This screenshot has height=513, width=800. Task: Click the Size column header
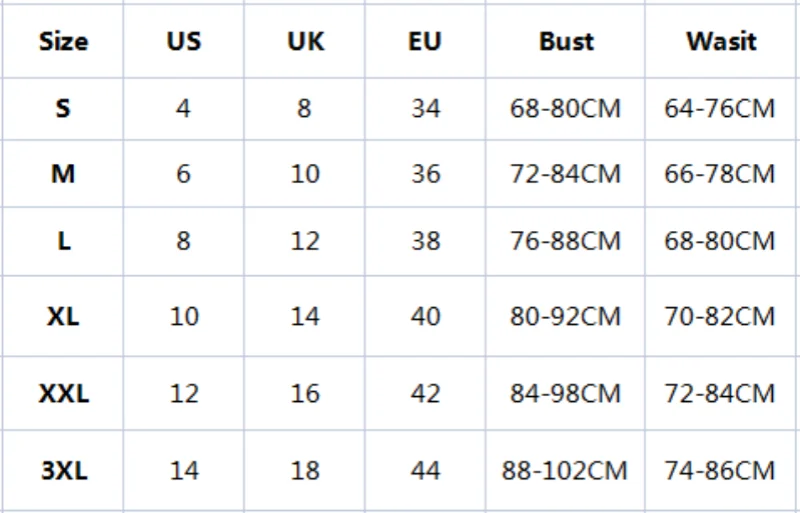click(x=63, y=42)
